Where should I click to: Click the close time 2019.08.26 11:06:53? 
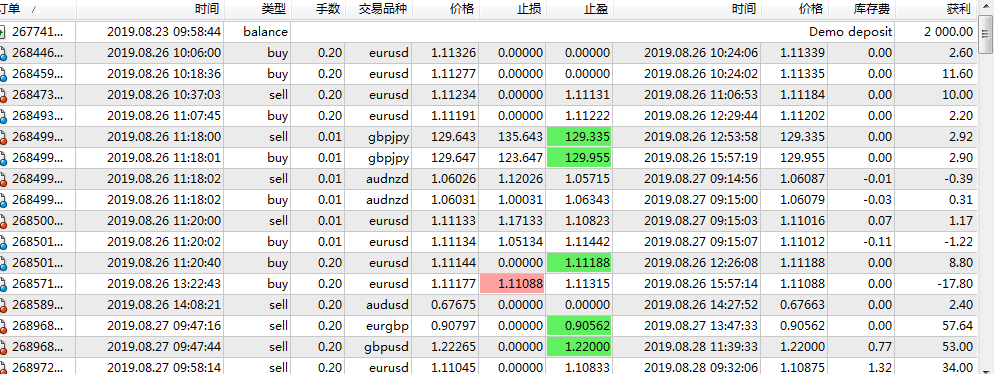click(x=701, y=95)
